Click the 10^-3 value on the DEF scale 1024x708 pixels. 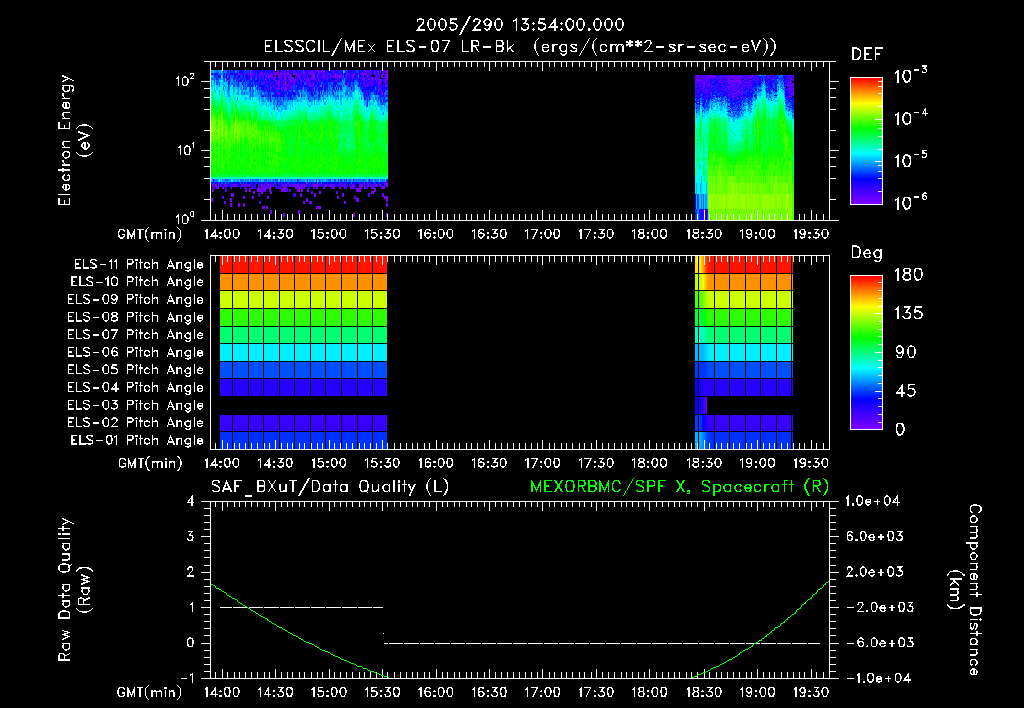910,76
